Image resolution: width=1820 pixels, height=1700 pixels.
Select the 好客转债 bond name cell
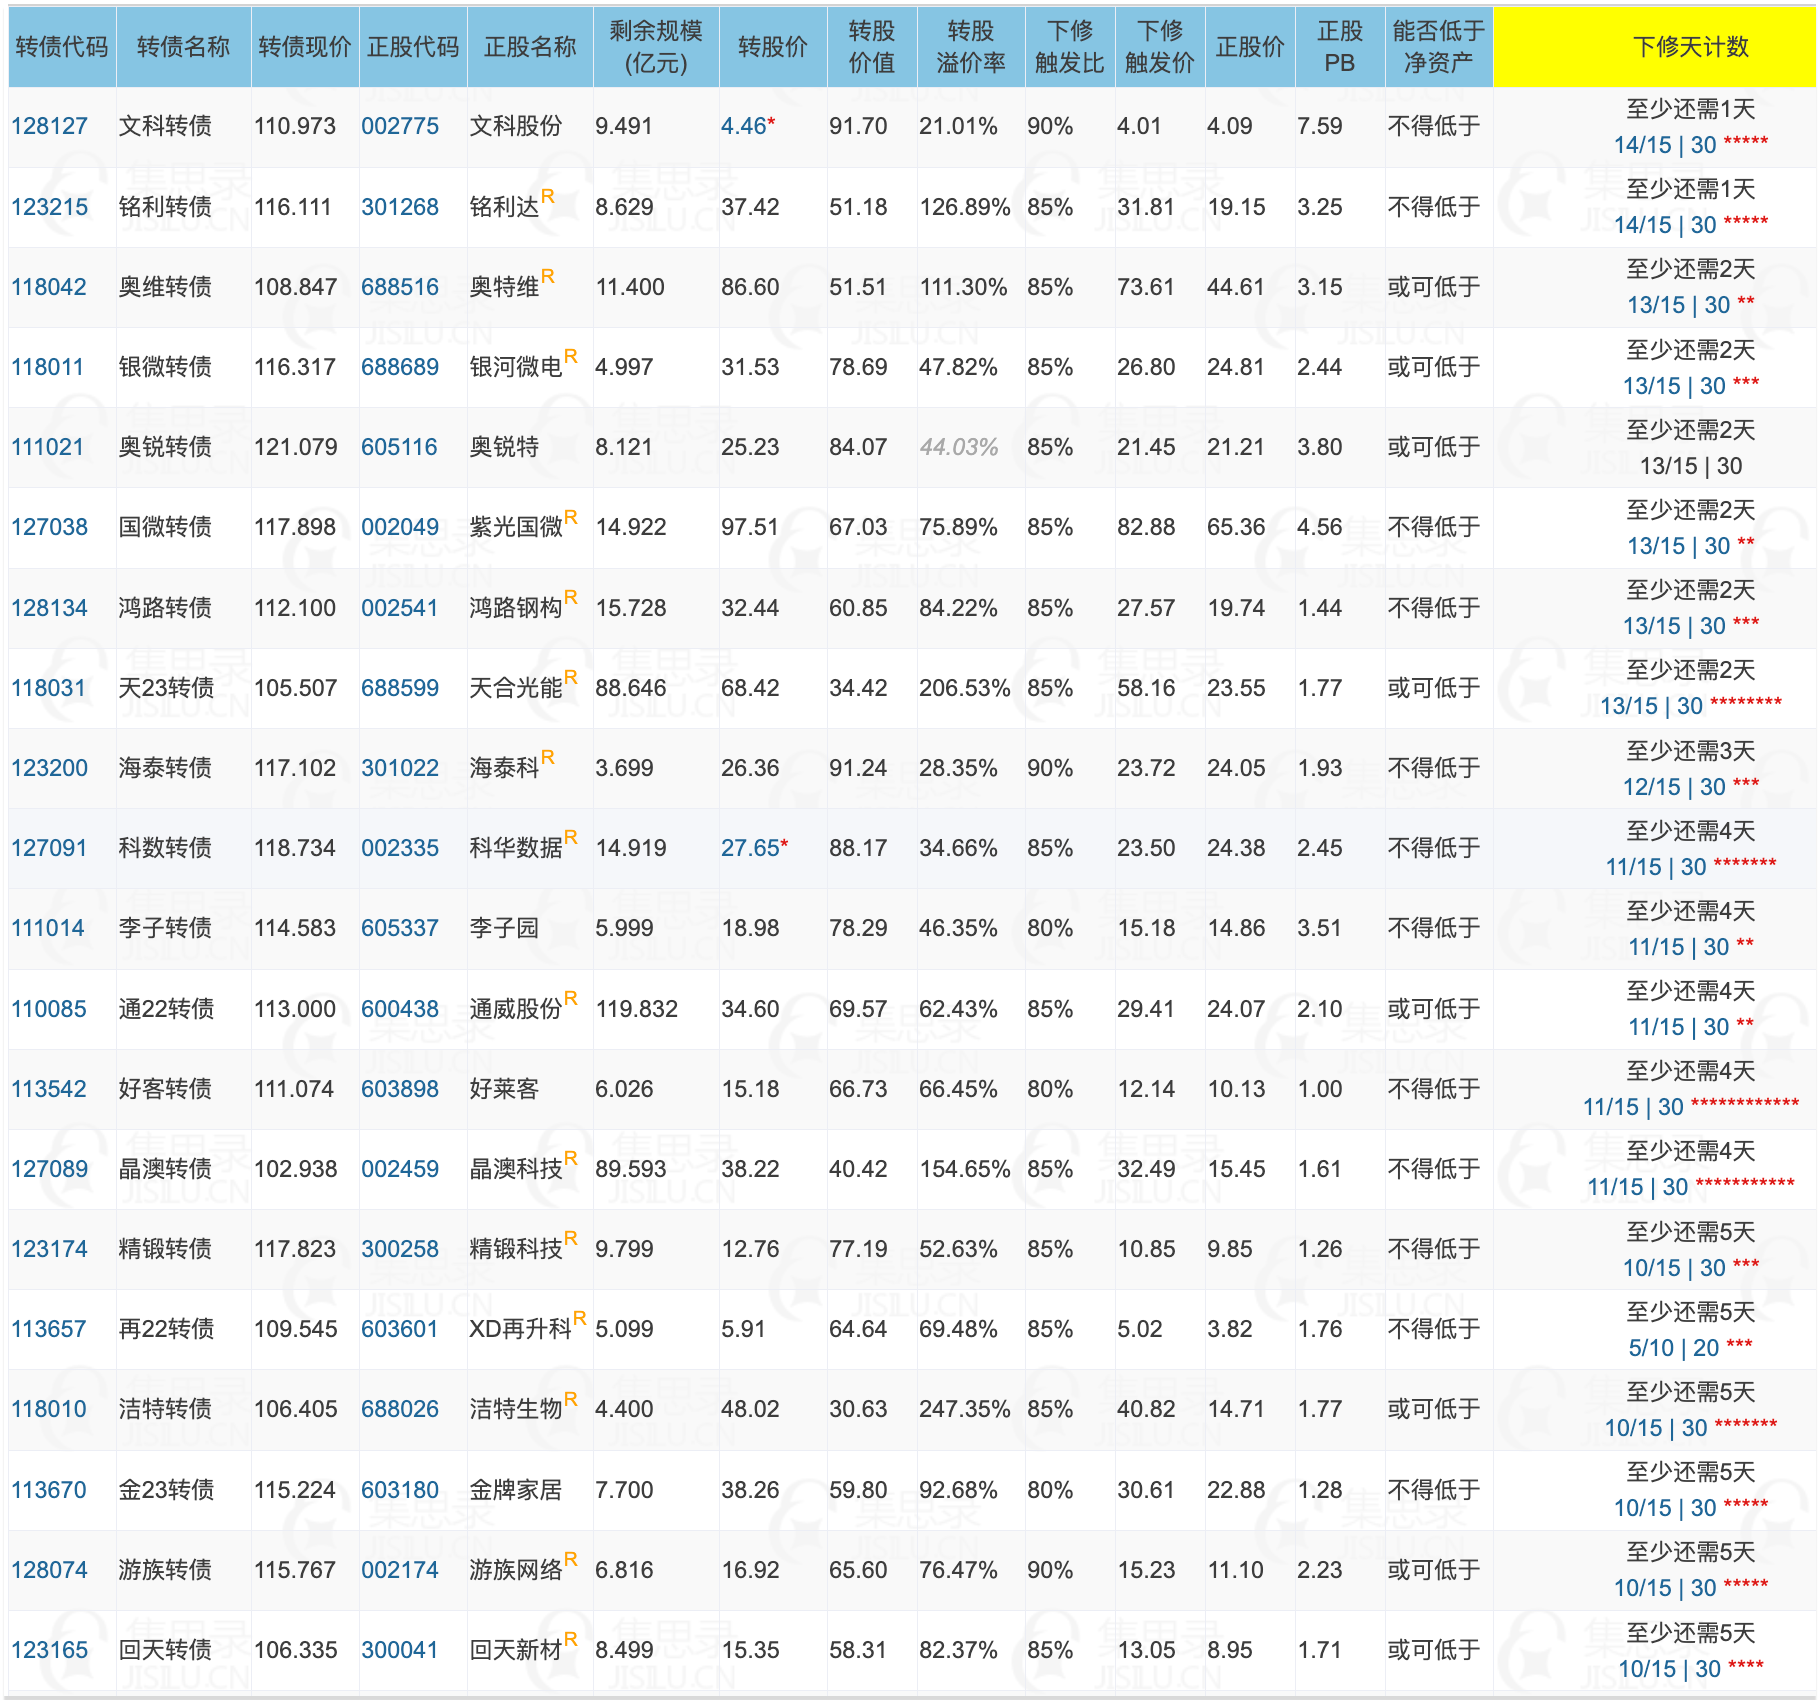165,1089
